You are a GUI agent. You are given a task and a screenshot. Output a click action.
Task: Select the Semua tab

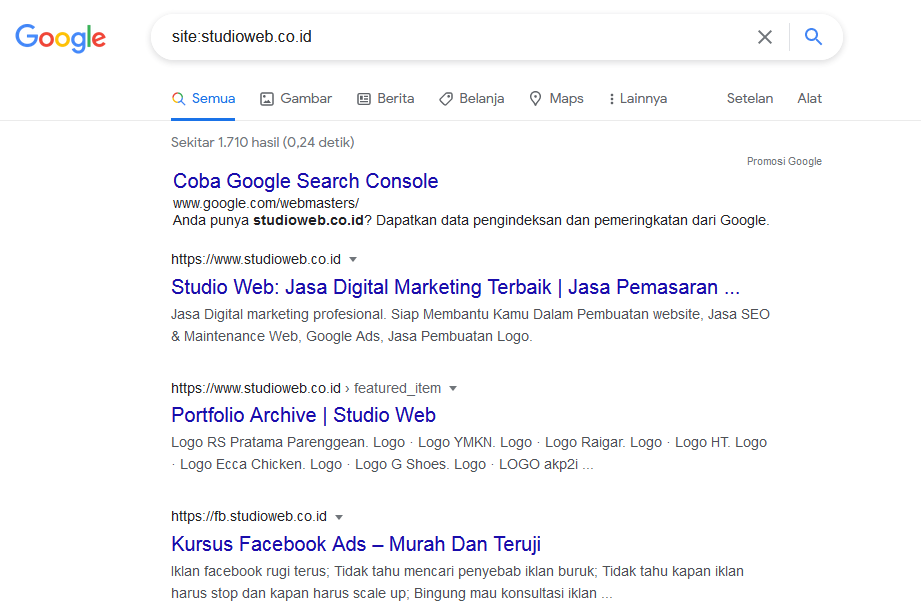(203, 99)
